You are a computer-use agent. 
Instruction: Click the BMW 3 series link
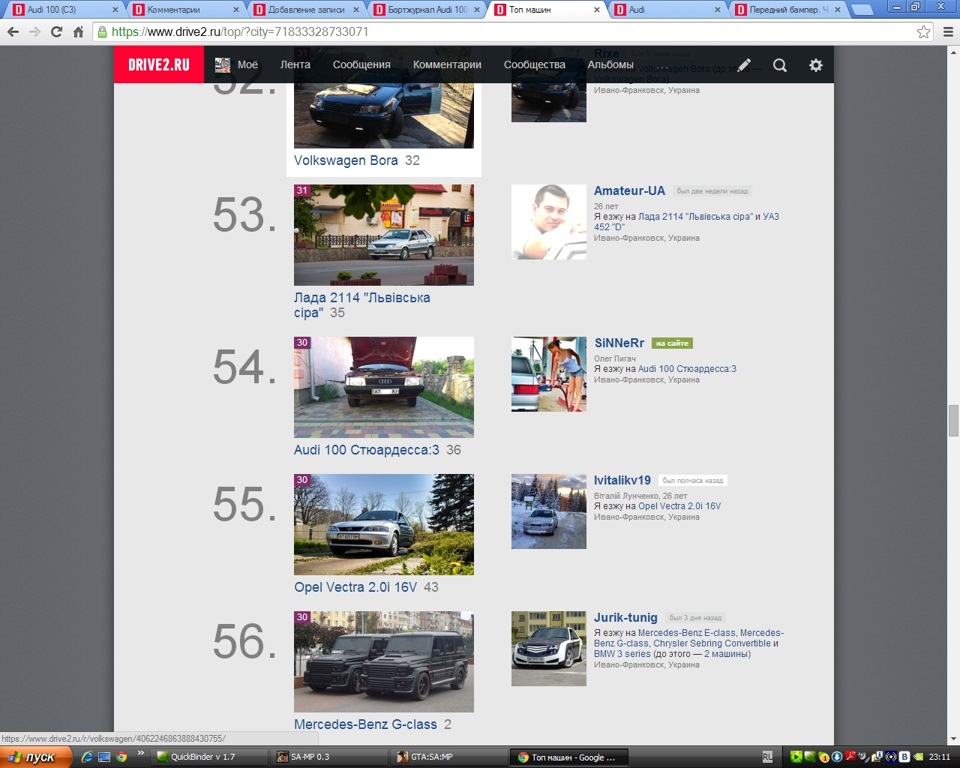[x=622, y=654]
